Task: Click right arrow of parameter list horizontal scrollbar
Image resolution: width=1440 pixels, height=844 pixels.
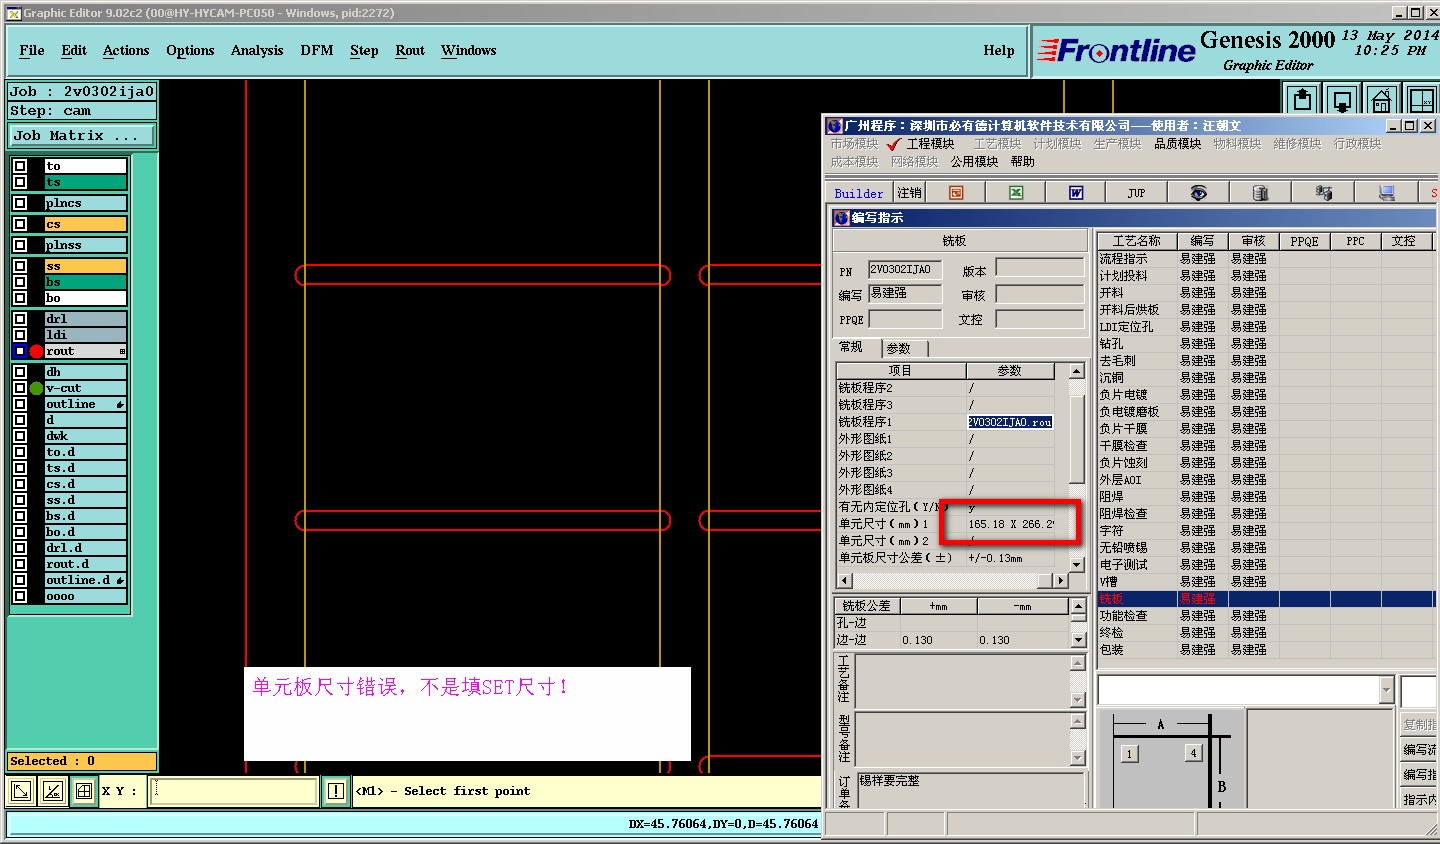Action: click(1061, 580)
